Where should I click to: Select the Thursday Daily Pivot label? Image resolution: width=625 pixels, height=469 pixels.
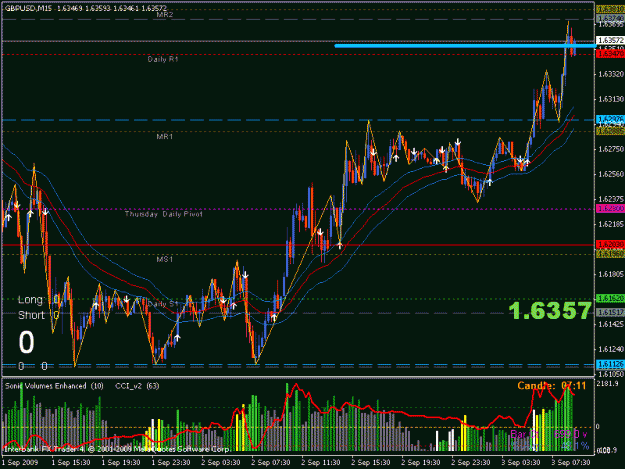(x=164, y=214)
